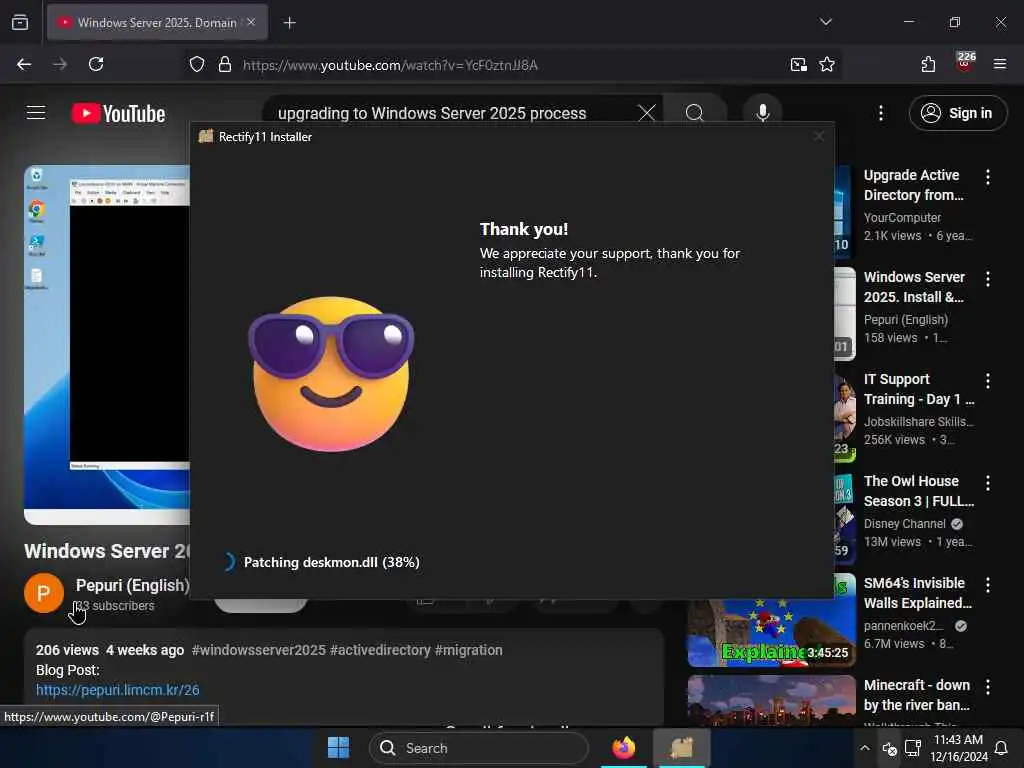The width and height of the screenshot is (1024, 768).
Task: Bookmark this page with the star icon
Action: coord(827,65)
